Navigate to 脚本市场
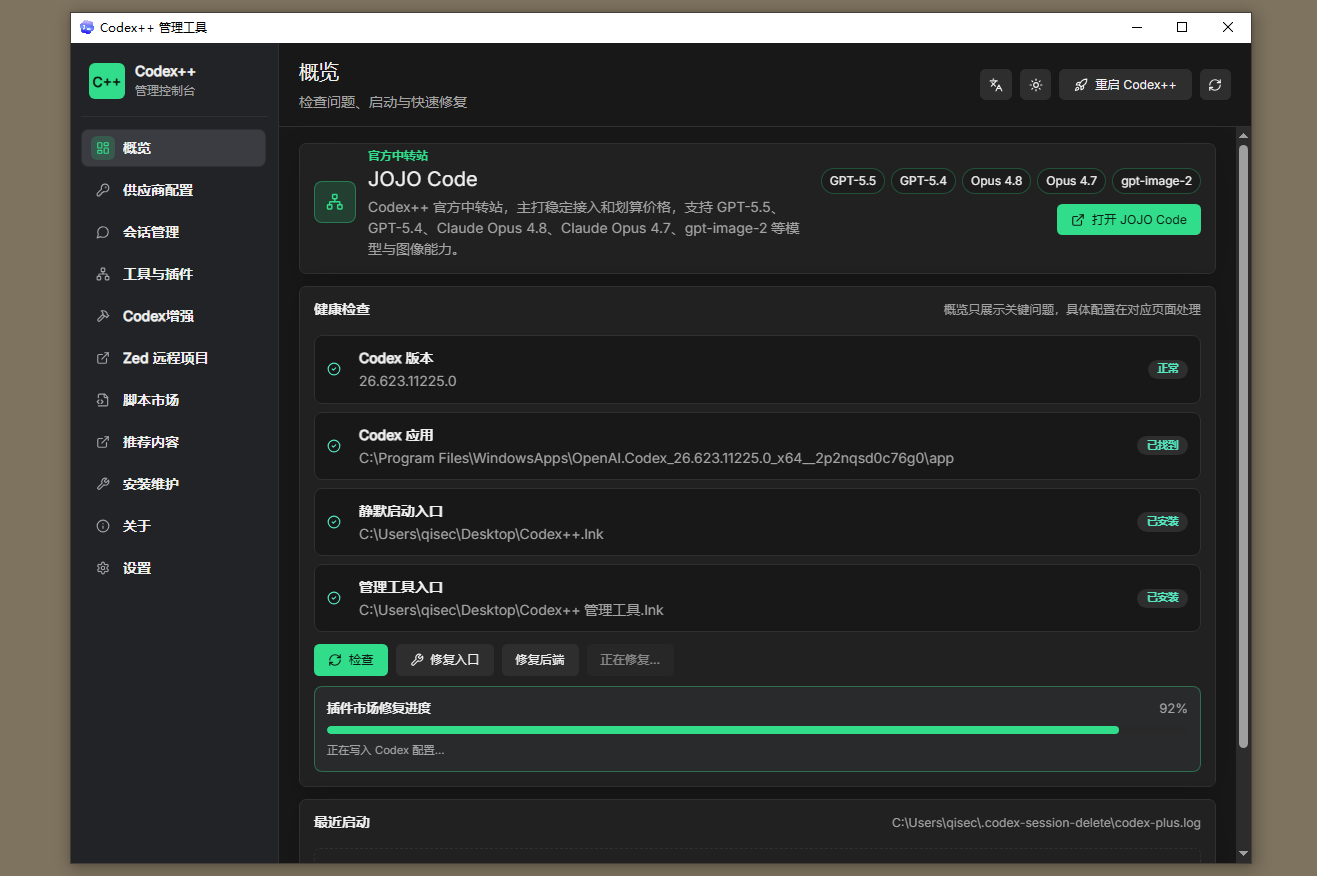Image resolution: width=1317 pixels, height=876 pixels. click(173, 400)
